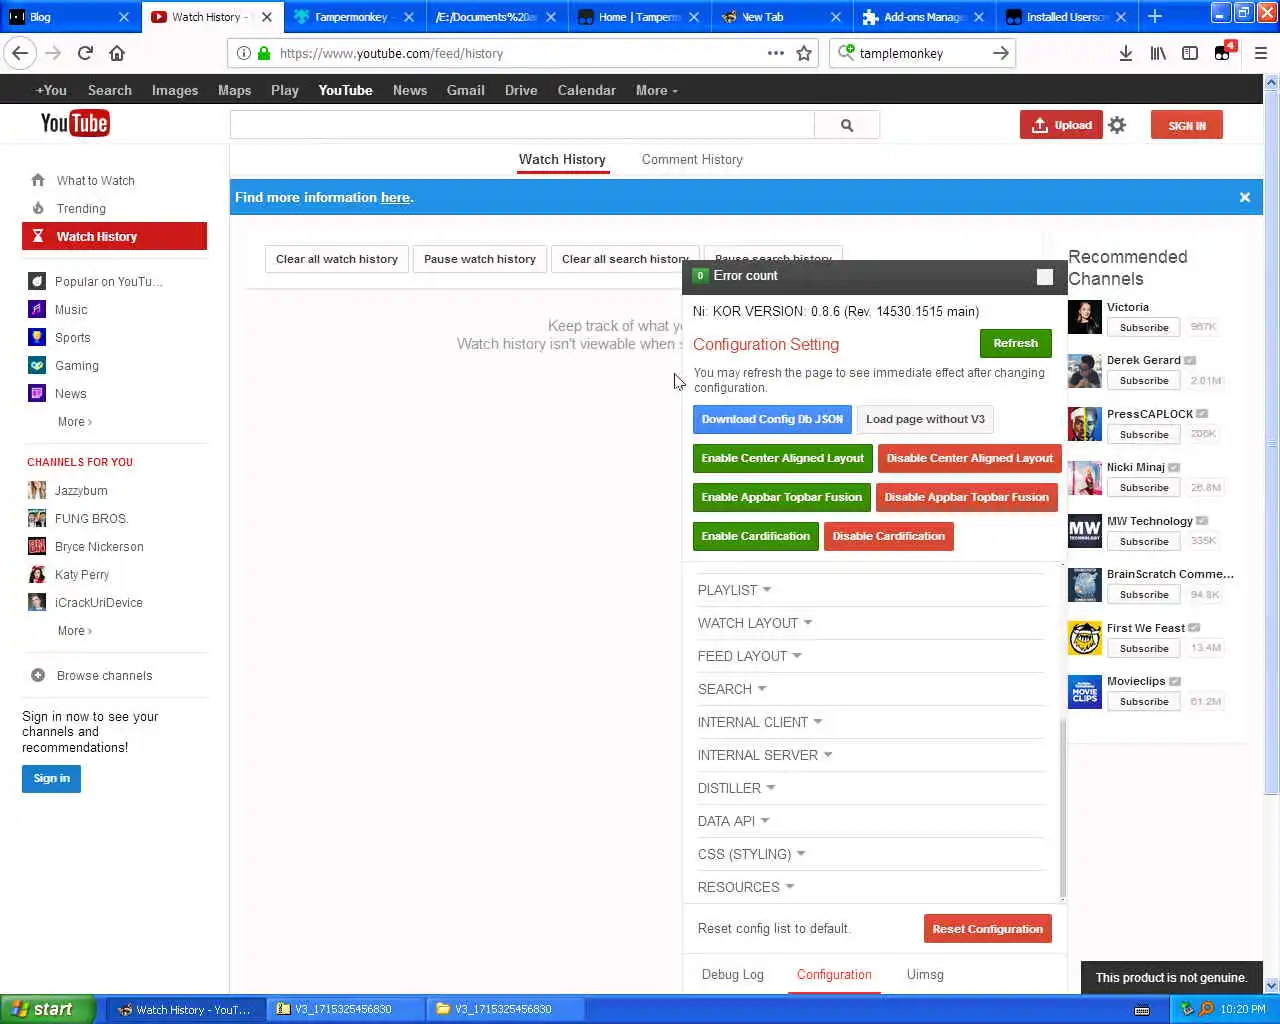Open YouTube settings gear icon
This screenshot has height=1024, width=1280.
(x=1117, y=125)
